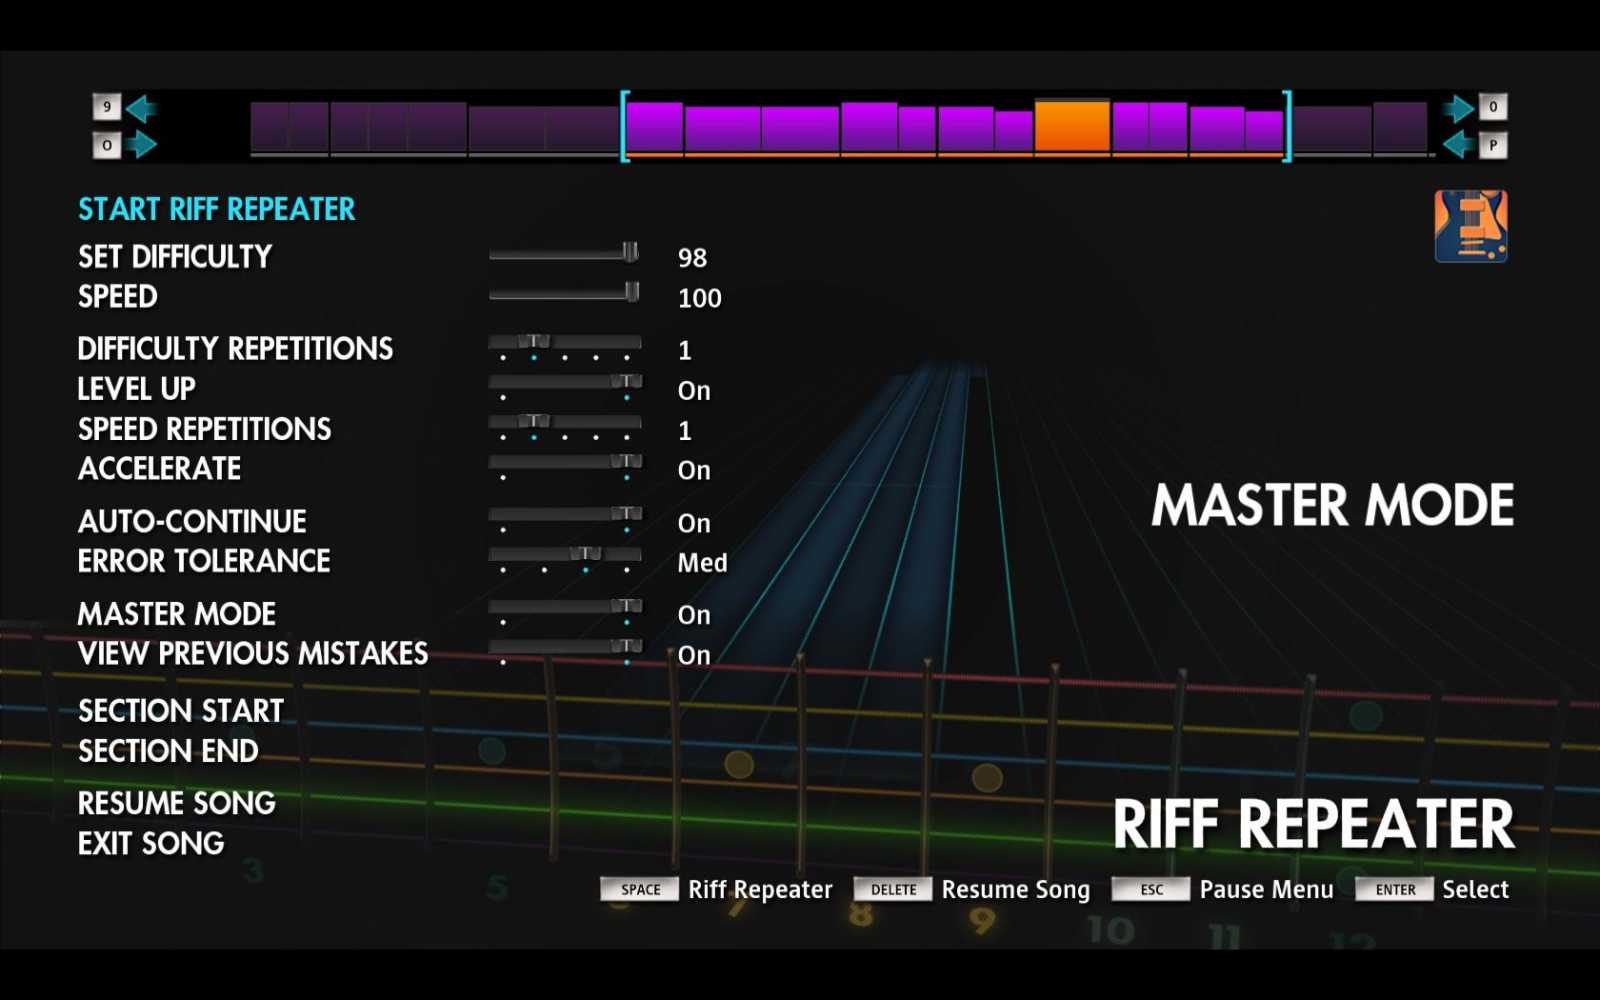Adjust the Difficulty Repetitions slider
The width and height of the screenshot is (1600, 1000).
click(x=565, y=347)
